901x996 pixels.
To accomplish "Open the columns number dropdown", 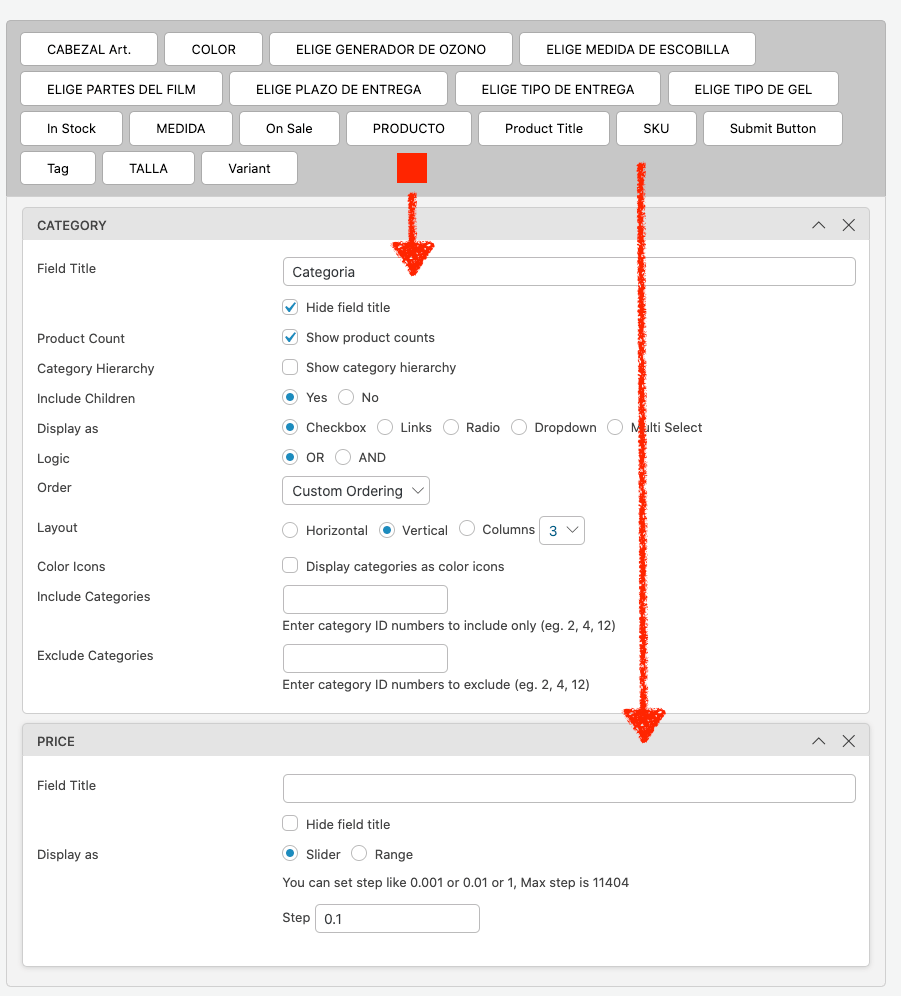I will pyautogui.click(x=562, y=530).
